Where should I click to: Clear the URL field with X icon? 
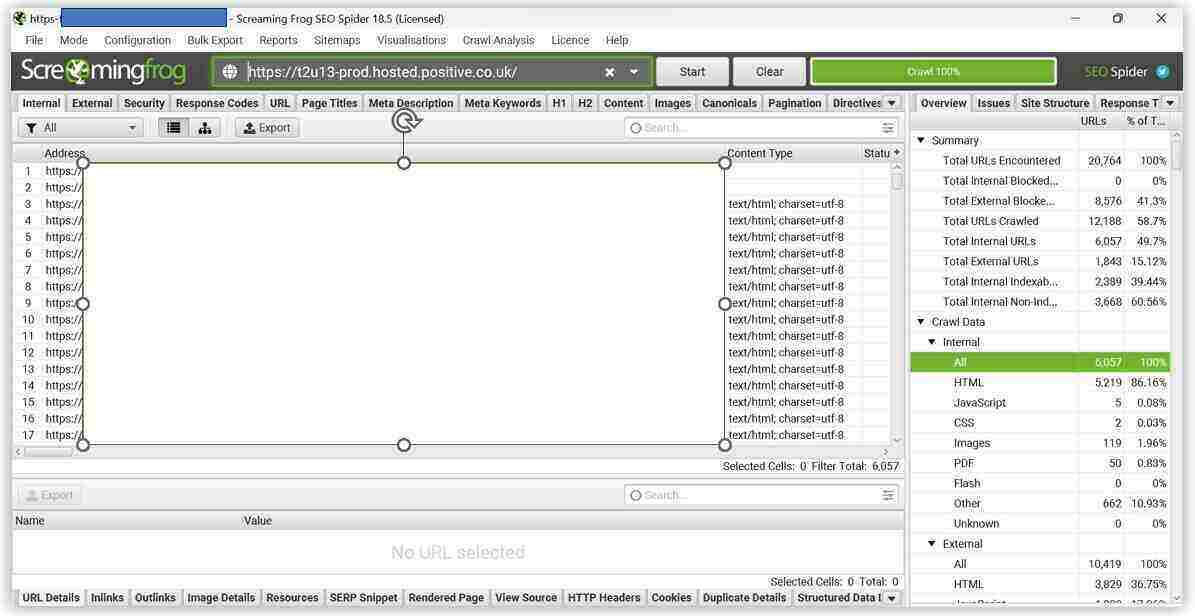pyautogui.click(x=610, y=72)
